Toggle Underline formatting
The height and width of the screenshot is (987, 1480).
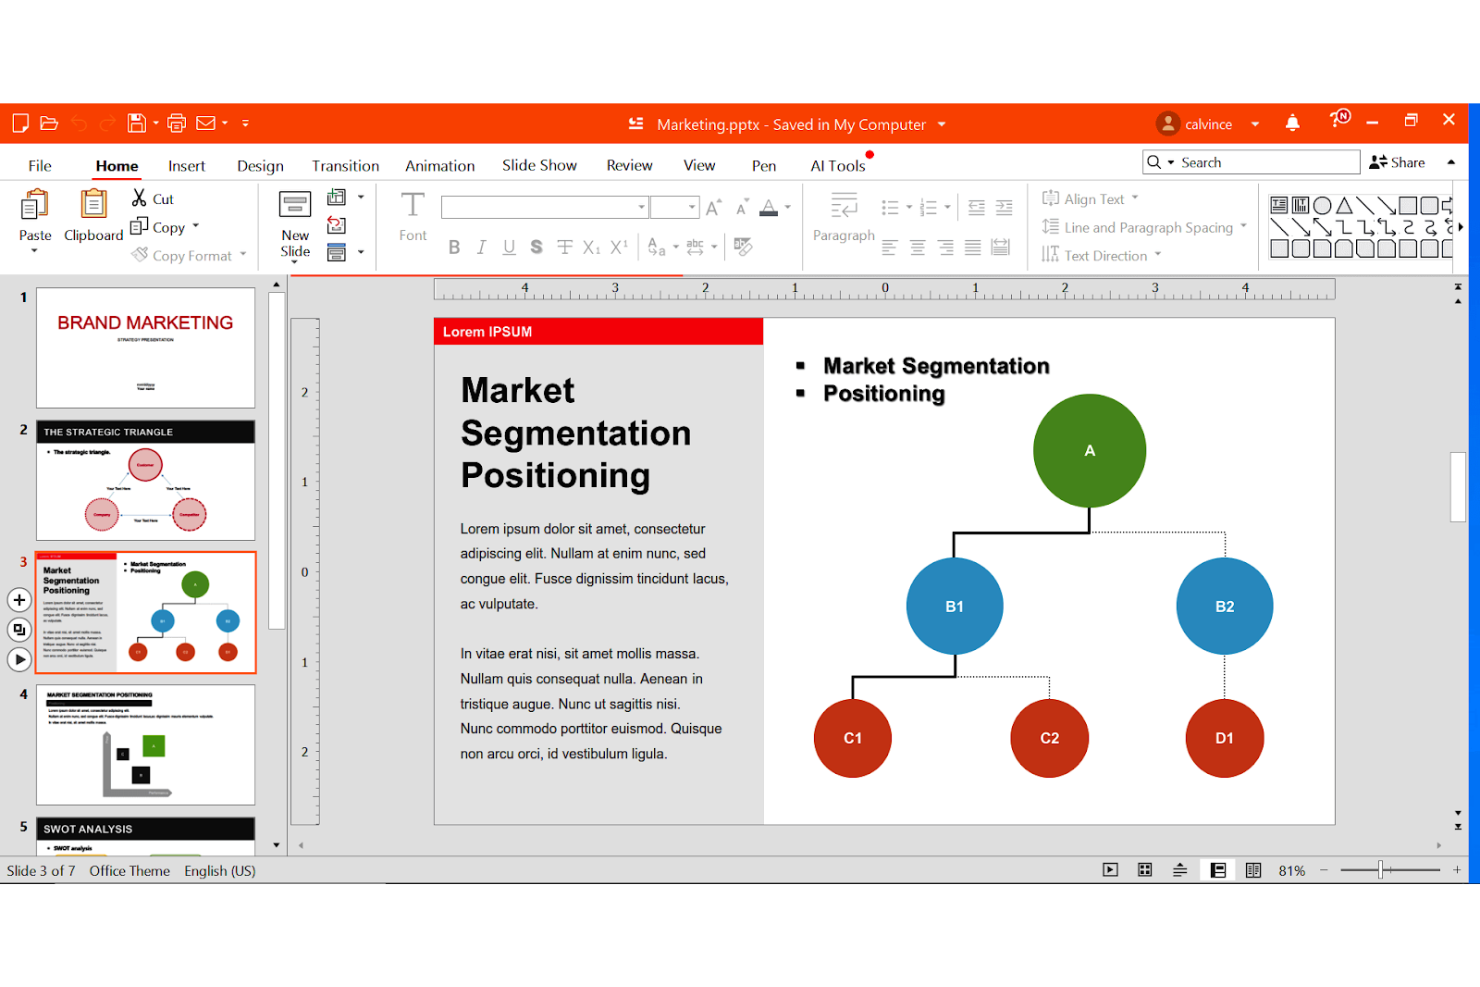click(x=509, y=247)
